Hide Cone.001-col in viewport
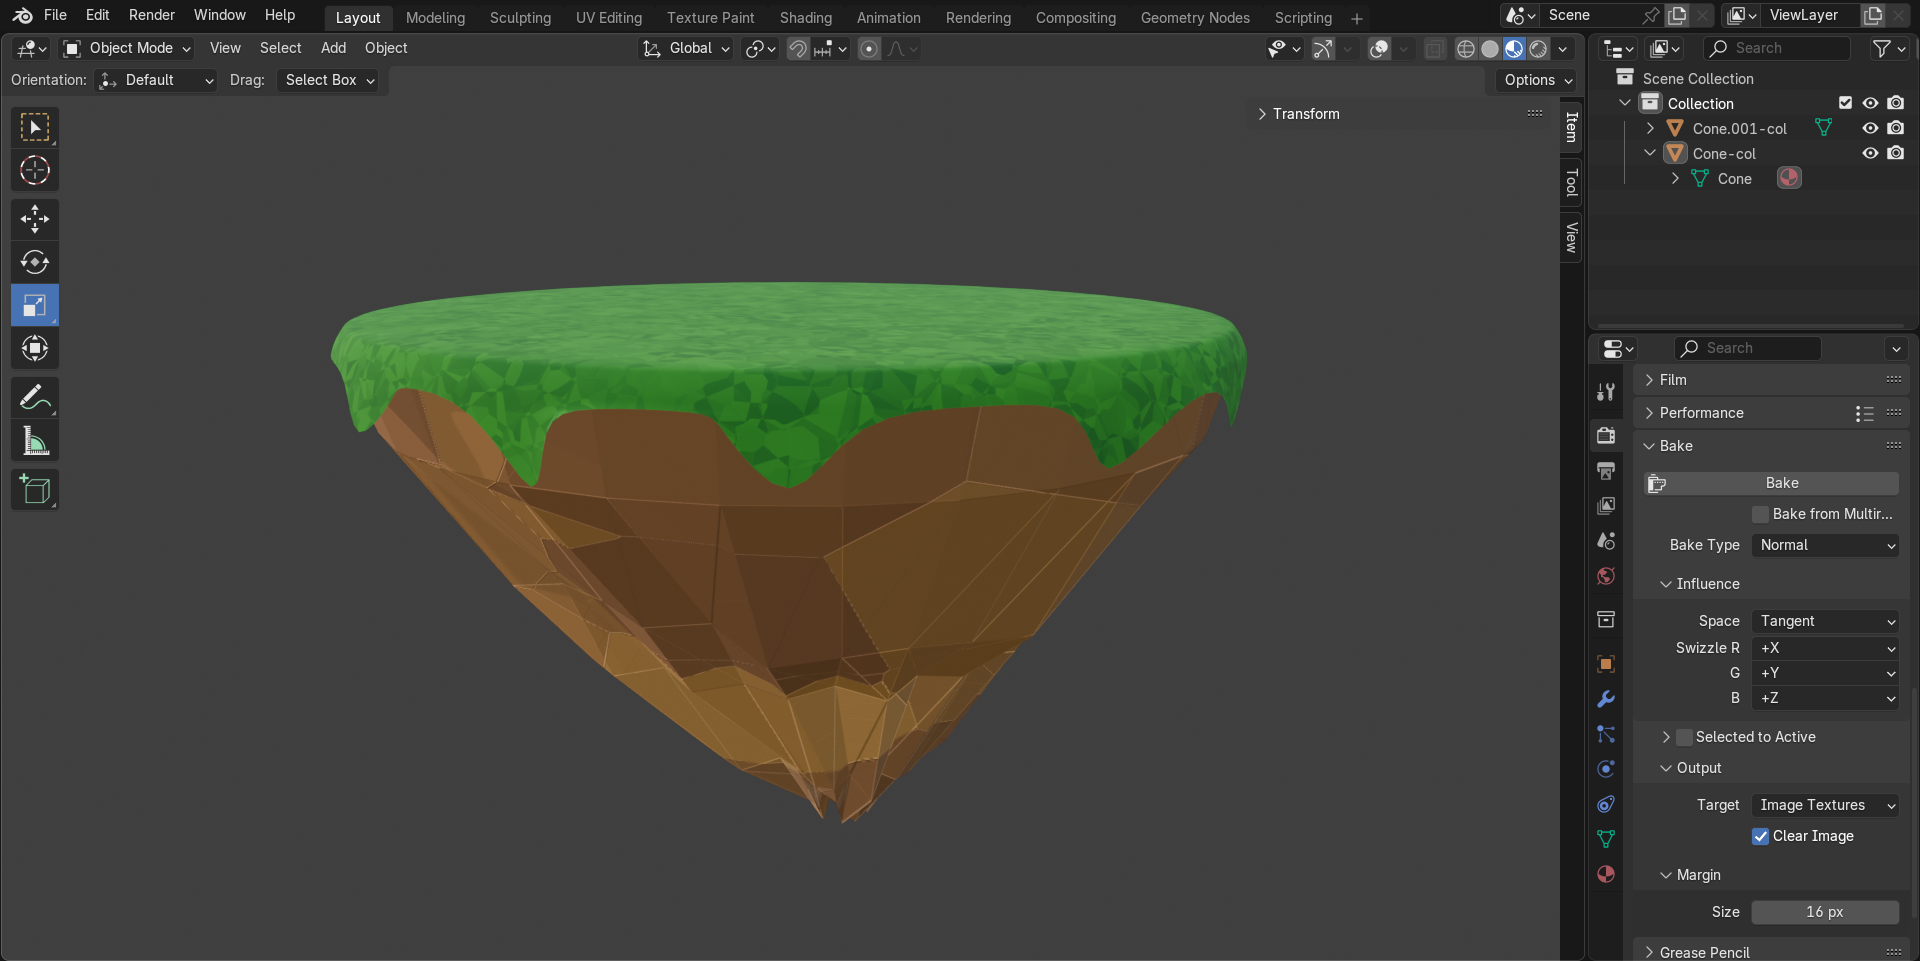Image resolution: width=1920 pixels, height=961 pixels. pos(1869,128)
